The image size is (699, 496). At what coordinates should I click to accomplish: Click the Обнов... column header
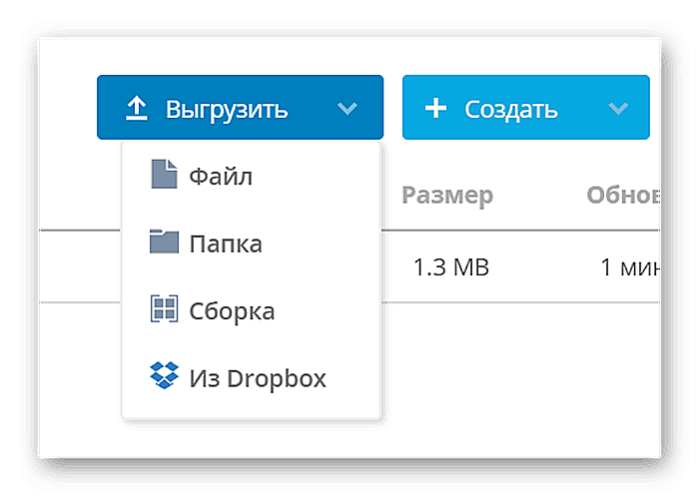[x=623, y=195]
